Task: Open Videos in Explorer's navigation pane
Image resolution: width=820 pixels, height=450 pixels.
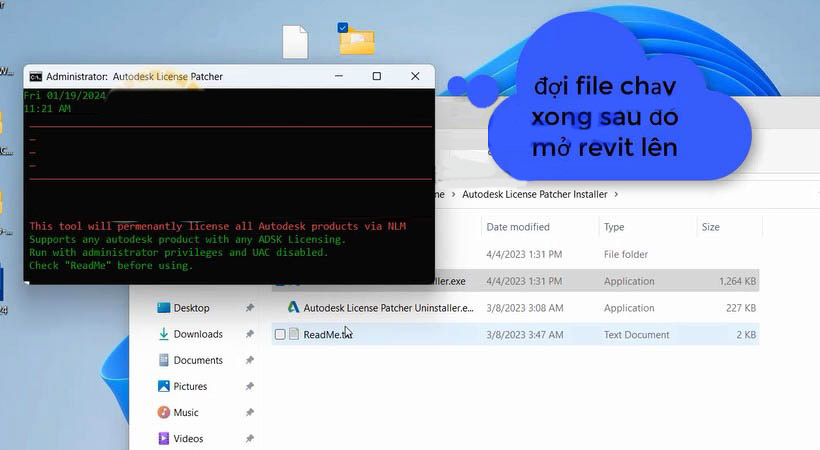Action: (188, 438)
